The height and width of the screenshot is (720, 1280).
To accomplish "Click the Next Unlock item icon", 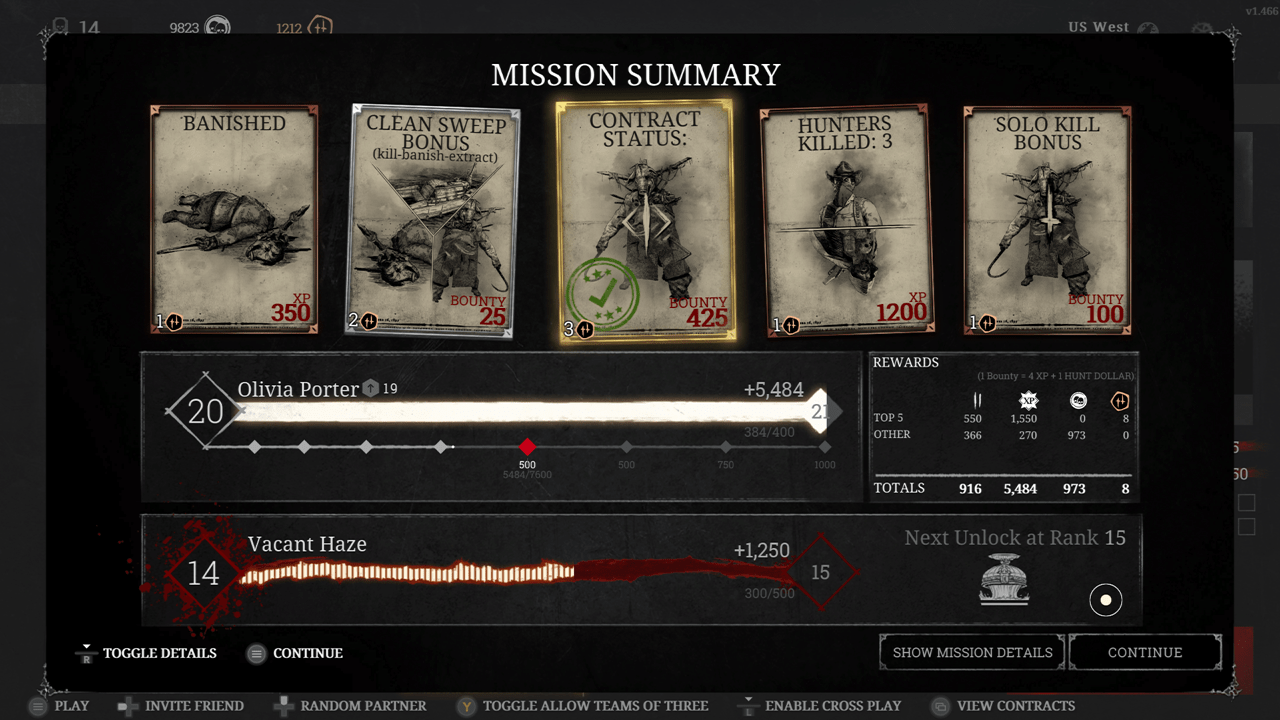I will pyautogui.click(x=1004, y=579).
